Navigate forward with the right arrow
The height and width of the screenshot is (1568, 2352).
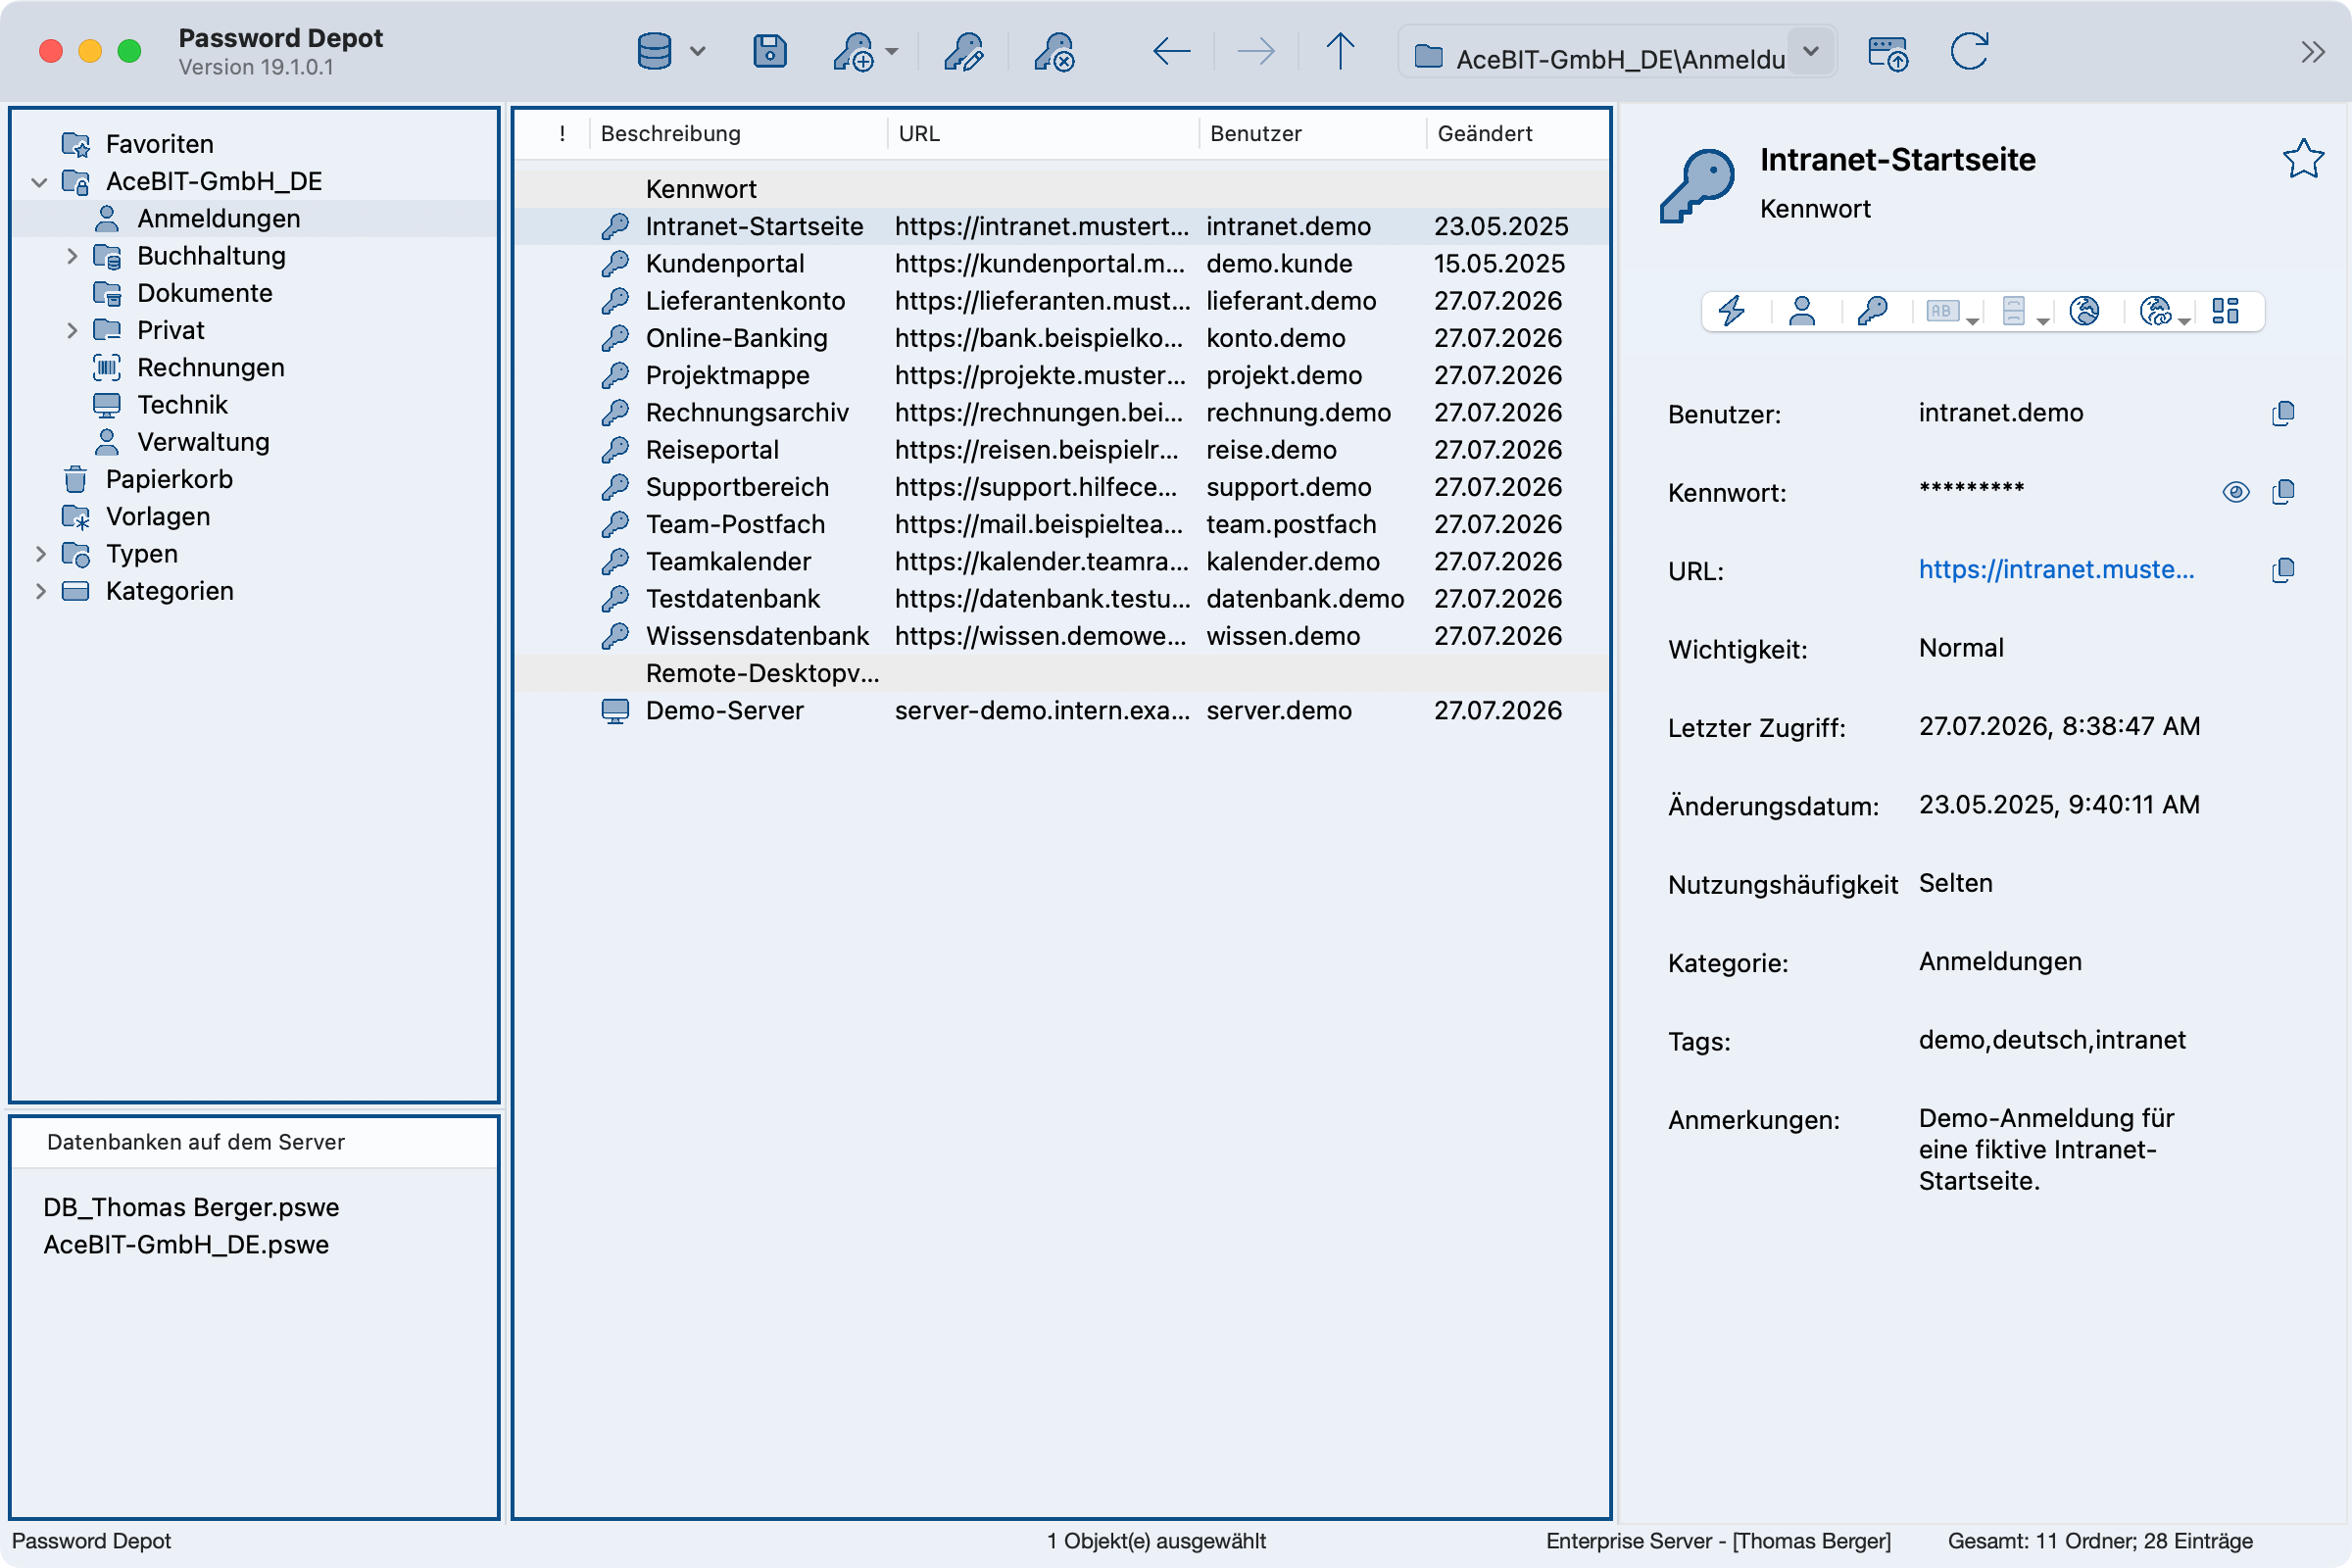1255,51
